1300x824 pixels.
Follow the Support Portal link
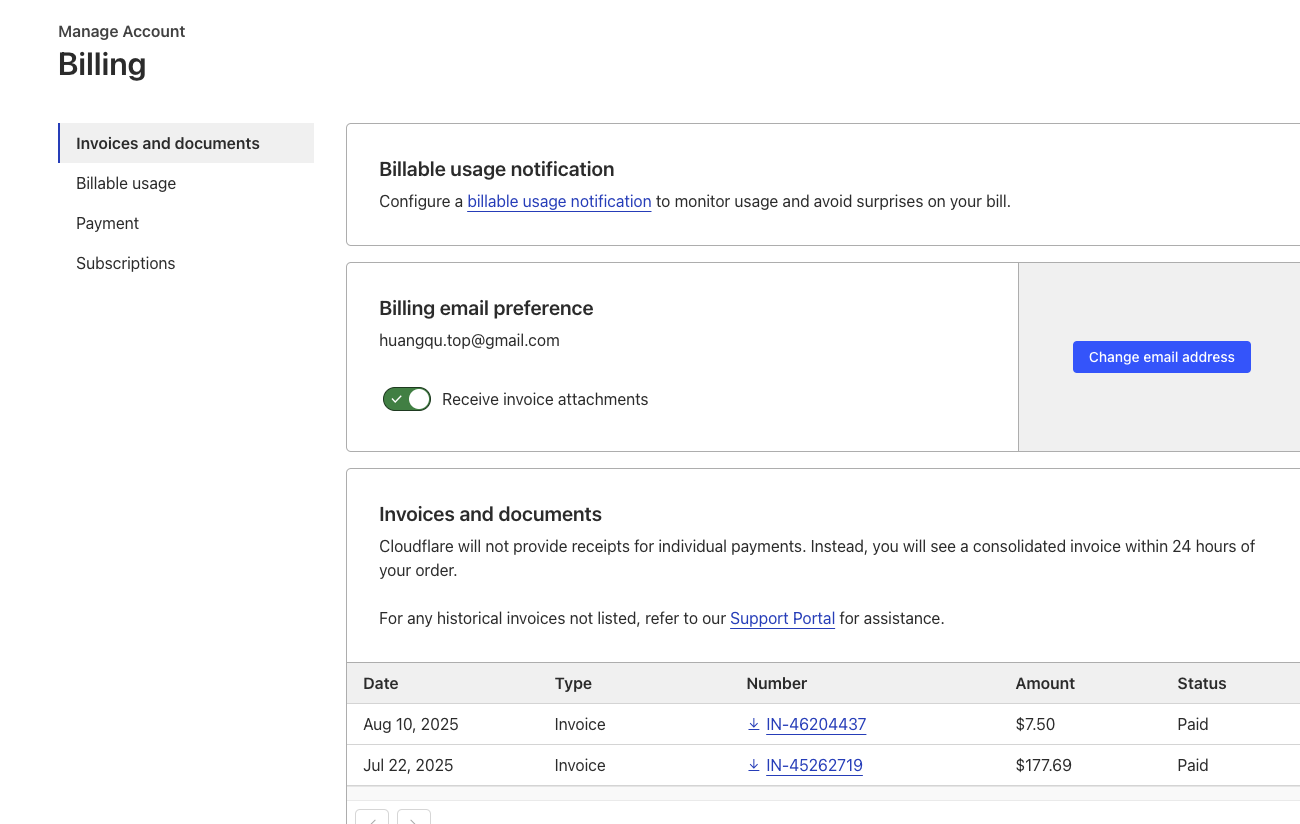(x=782, y=618)
